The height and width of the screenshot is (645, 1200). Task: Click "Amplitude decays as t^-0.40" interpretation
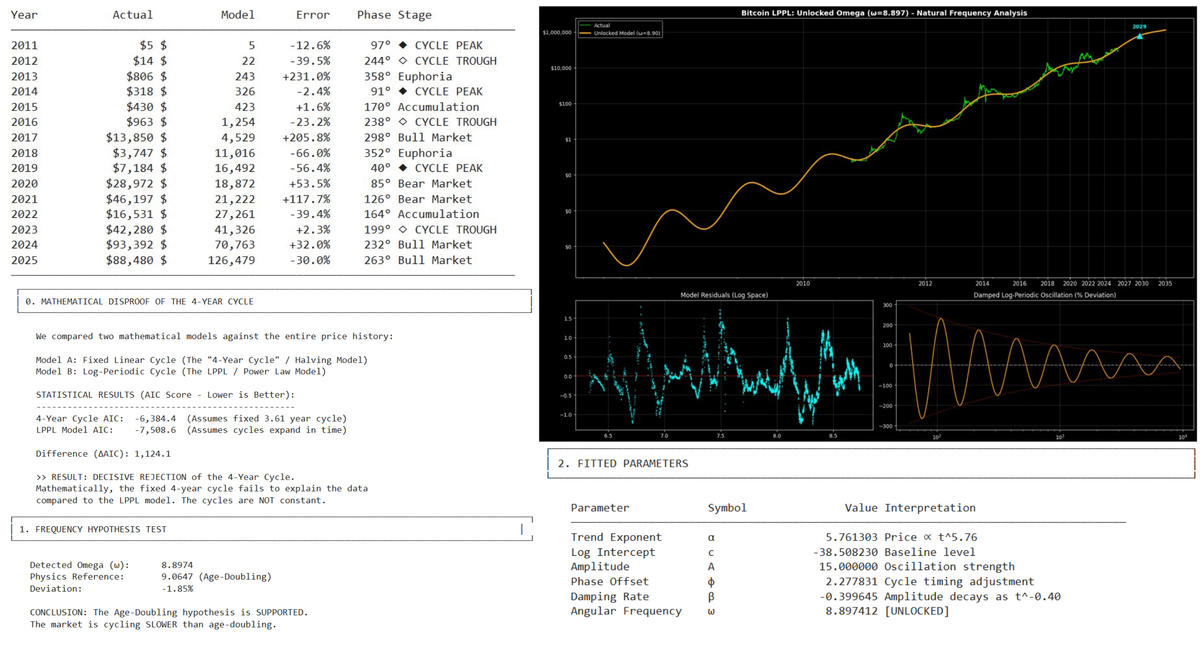coord(973,597)
